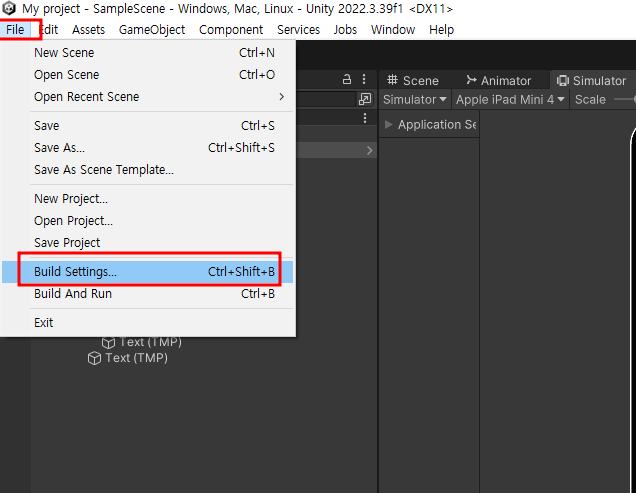Open the Jobs menu
This screenshot has height=493, width=636.
pyautogui.click(x=345, y=30)
